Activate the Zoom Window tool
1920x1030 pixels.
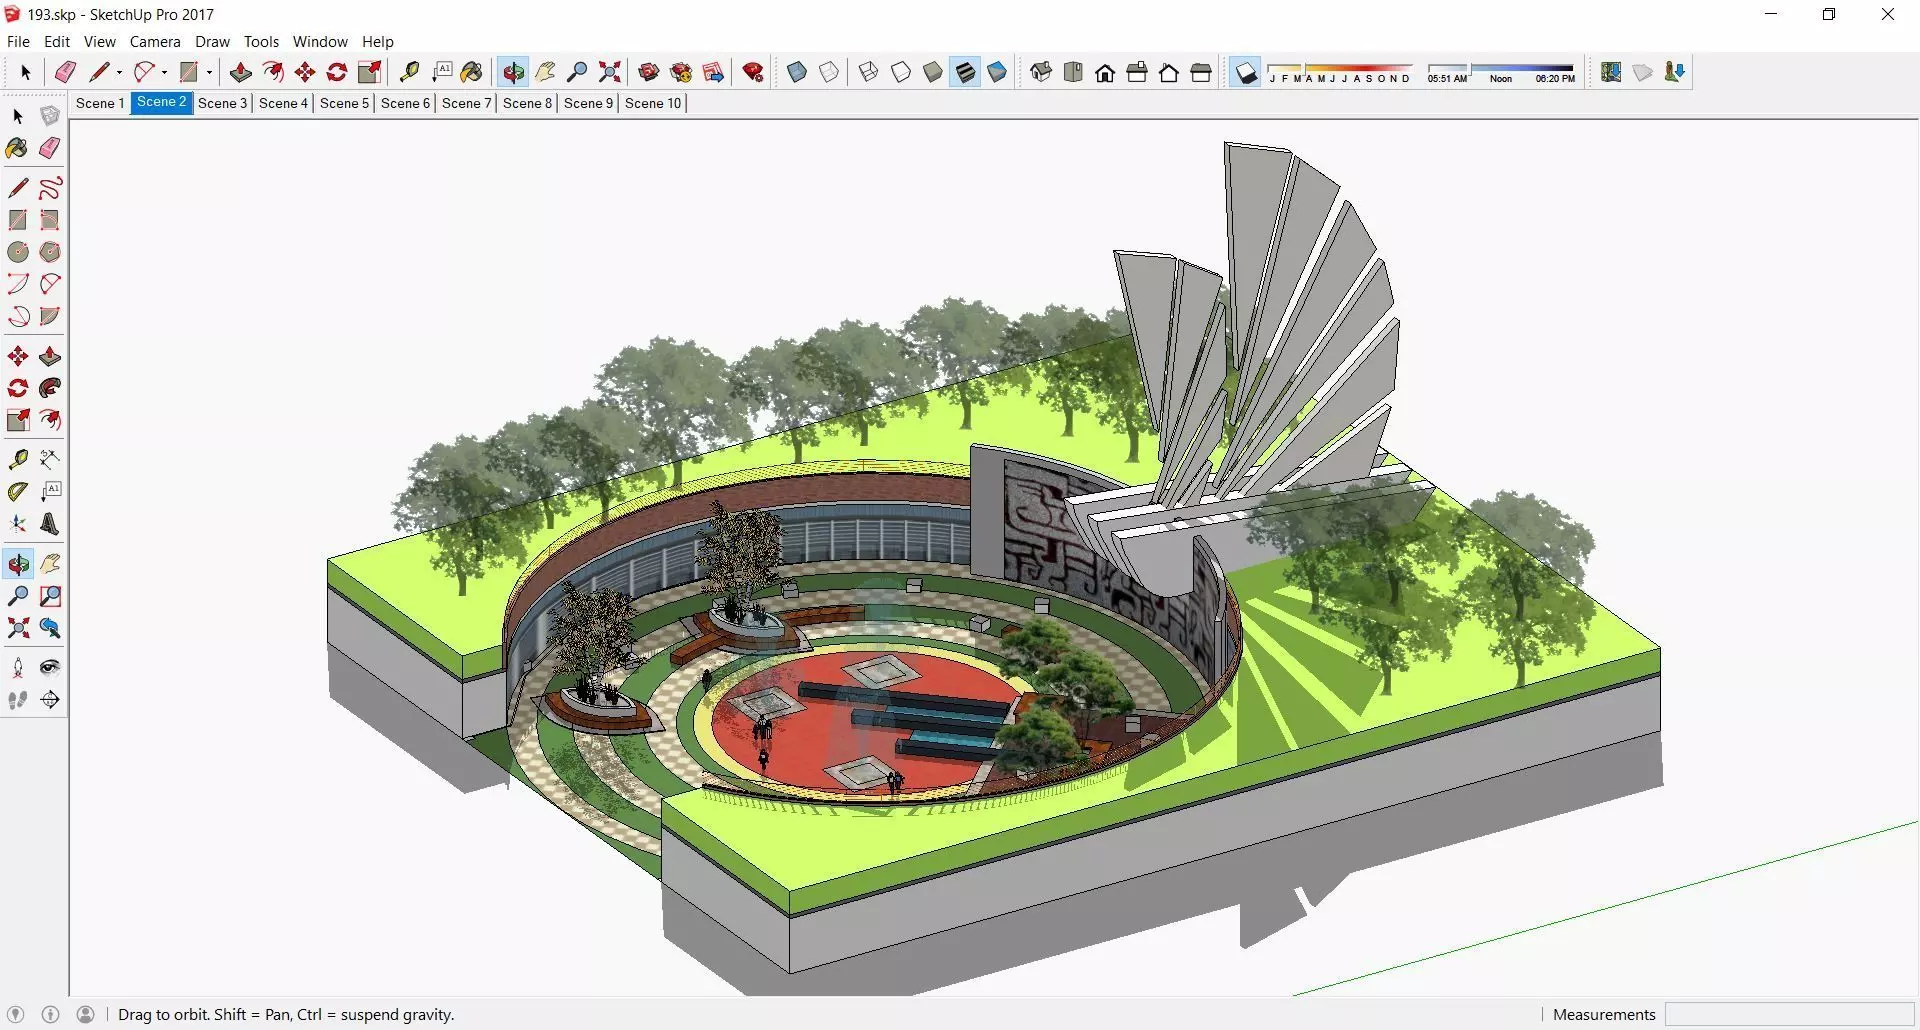[49, 596]
